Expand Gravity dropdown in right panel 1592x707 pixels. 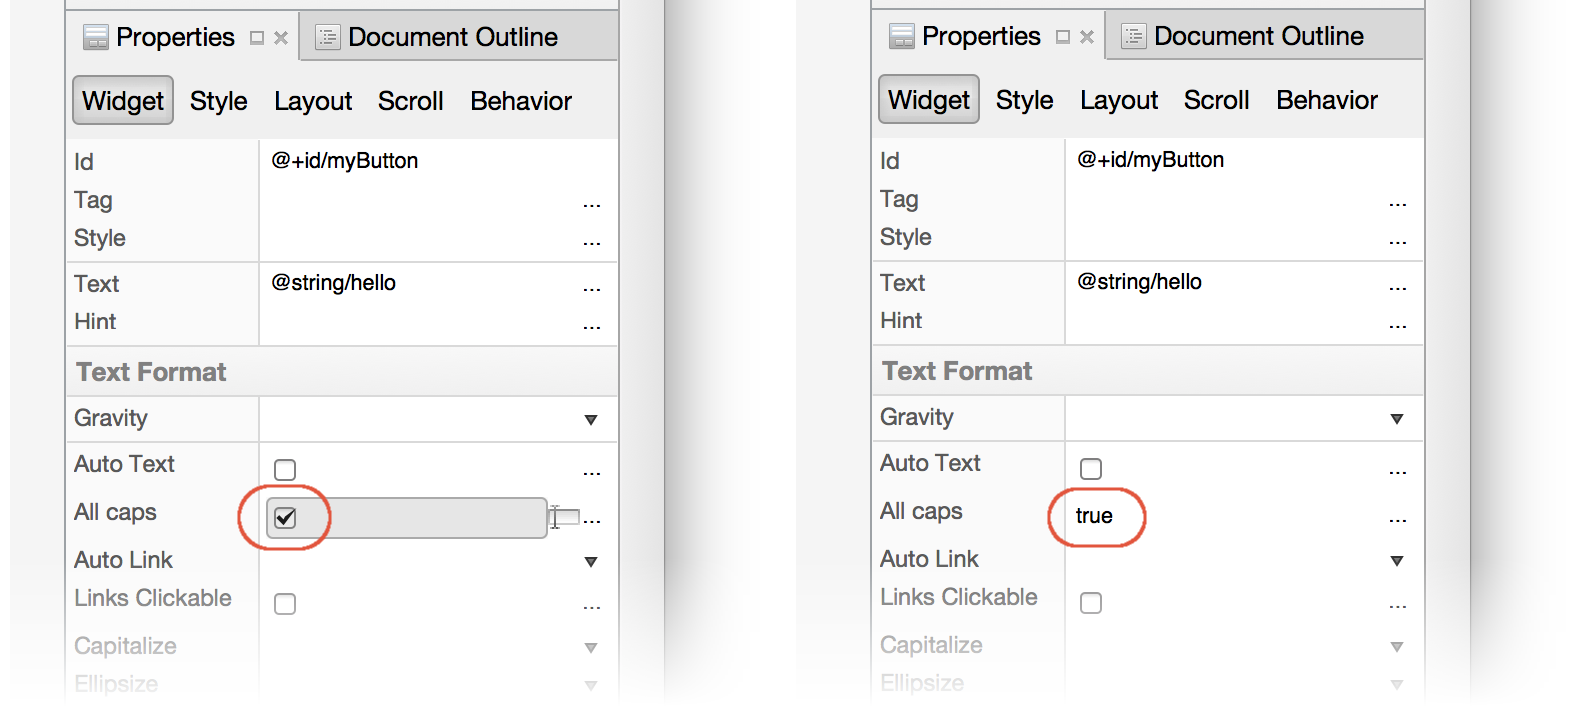1397,419
